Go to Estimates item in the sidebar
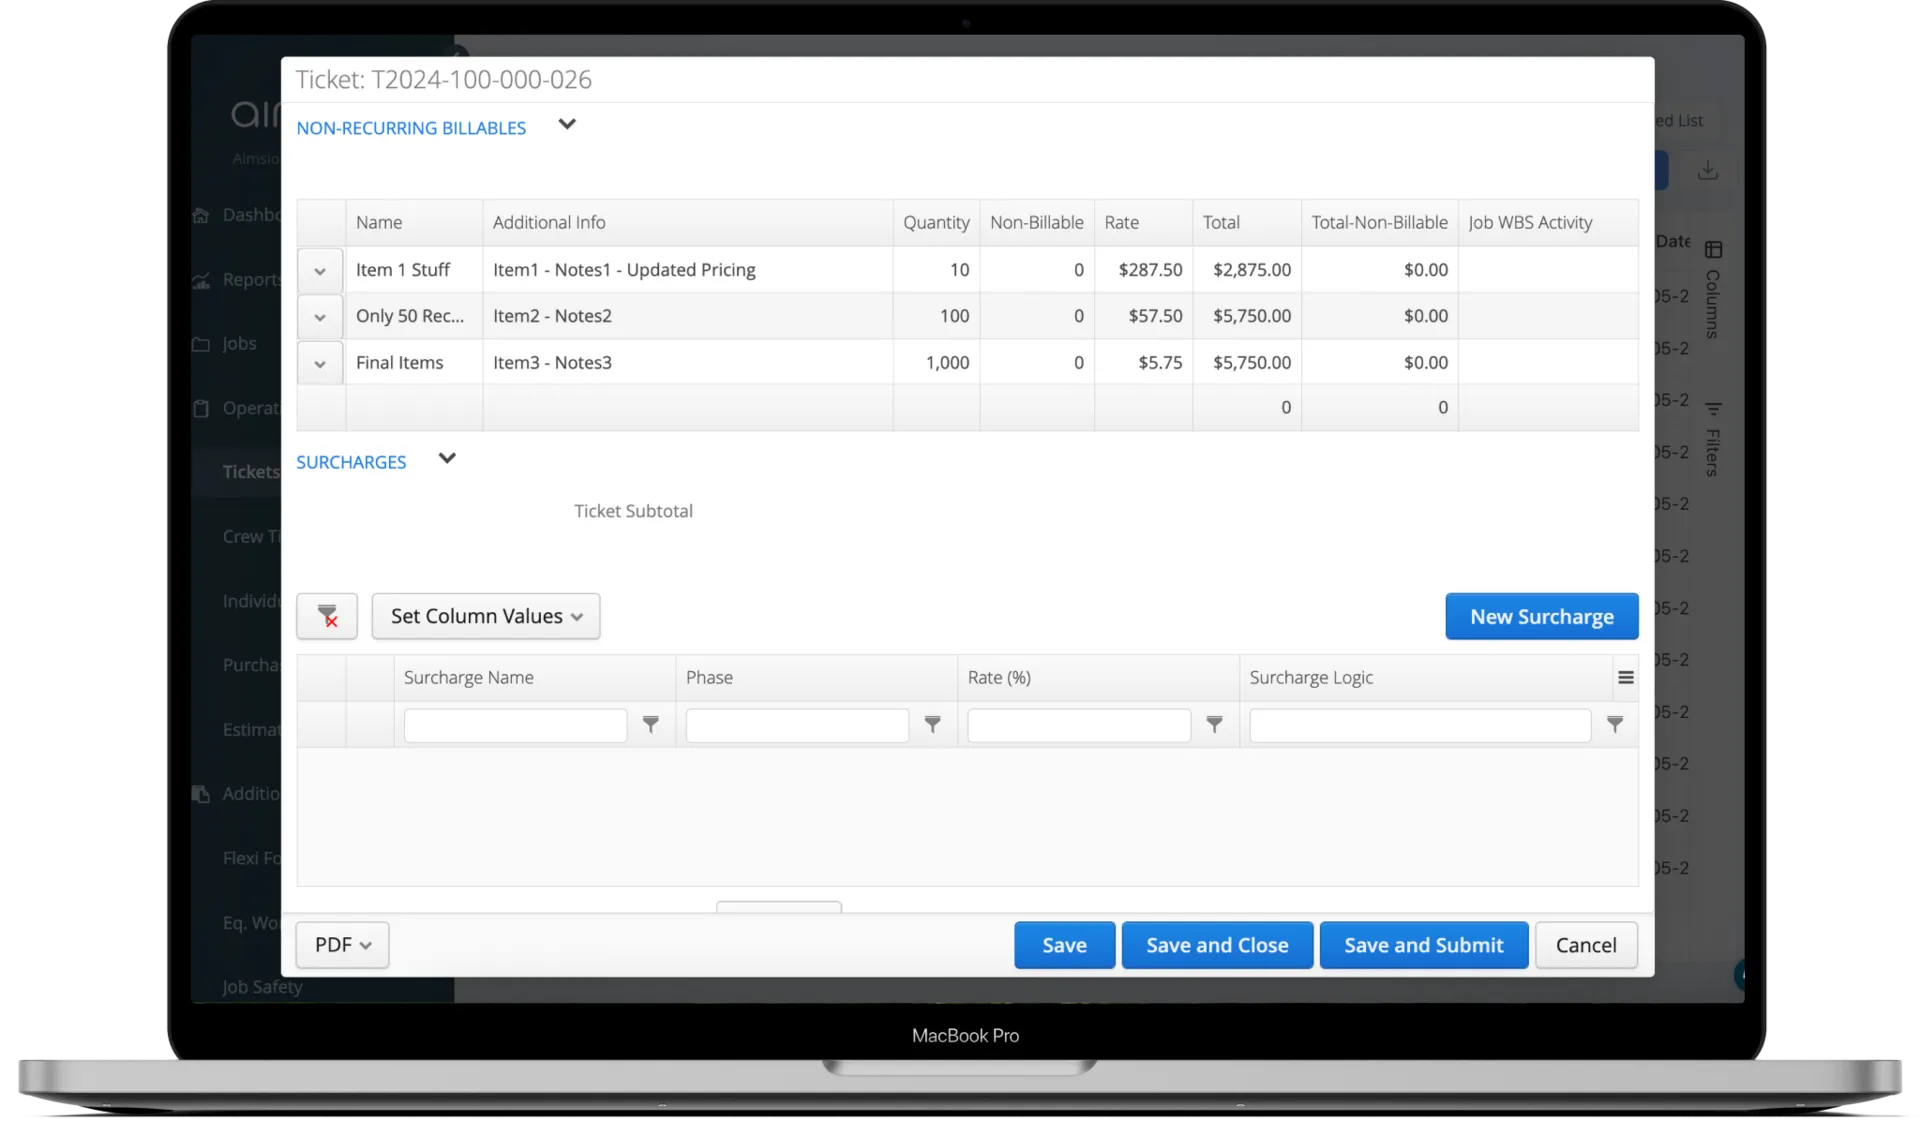1920x1121 pixels. (x=251, y=730)
